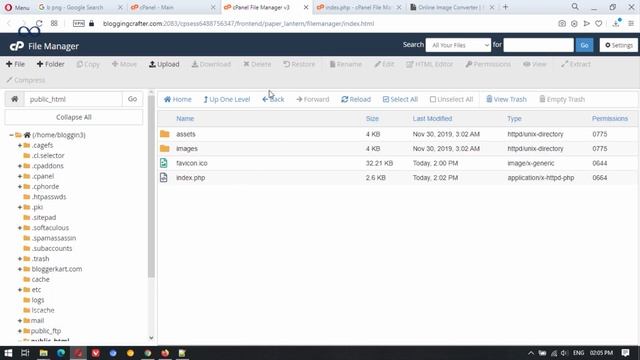Open the Settings gear button

point(619,45)
